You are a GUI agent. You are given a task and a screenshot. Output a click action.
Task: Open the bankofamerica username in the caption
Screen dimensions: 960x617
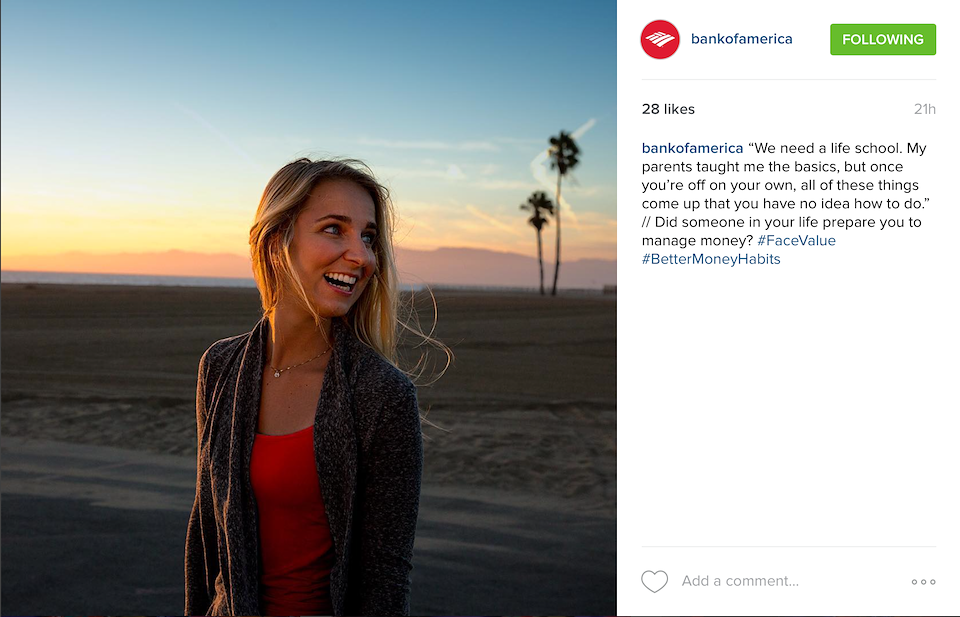[692, 148]
